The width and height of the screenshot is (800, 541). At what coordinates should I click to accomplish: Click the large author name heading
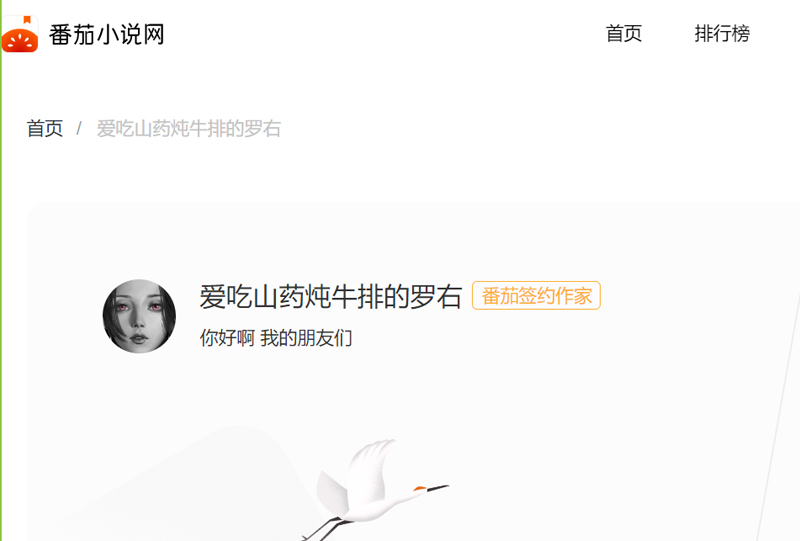tap(331, 296)
